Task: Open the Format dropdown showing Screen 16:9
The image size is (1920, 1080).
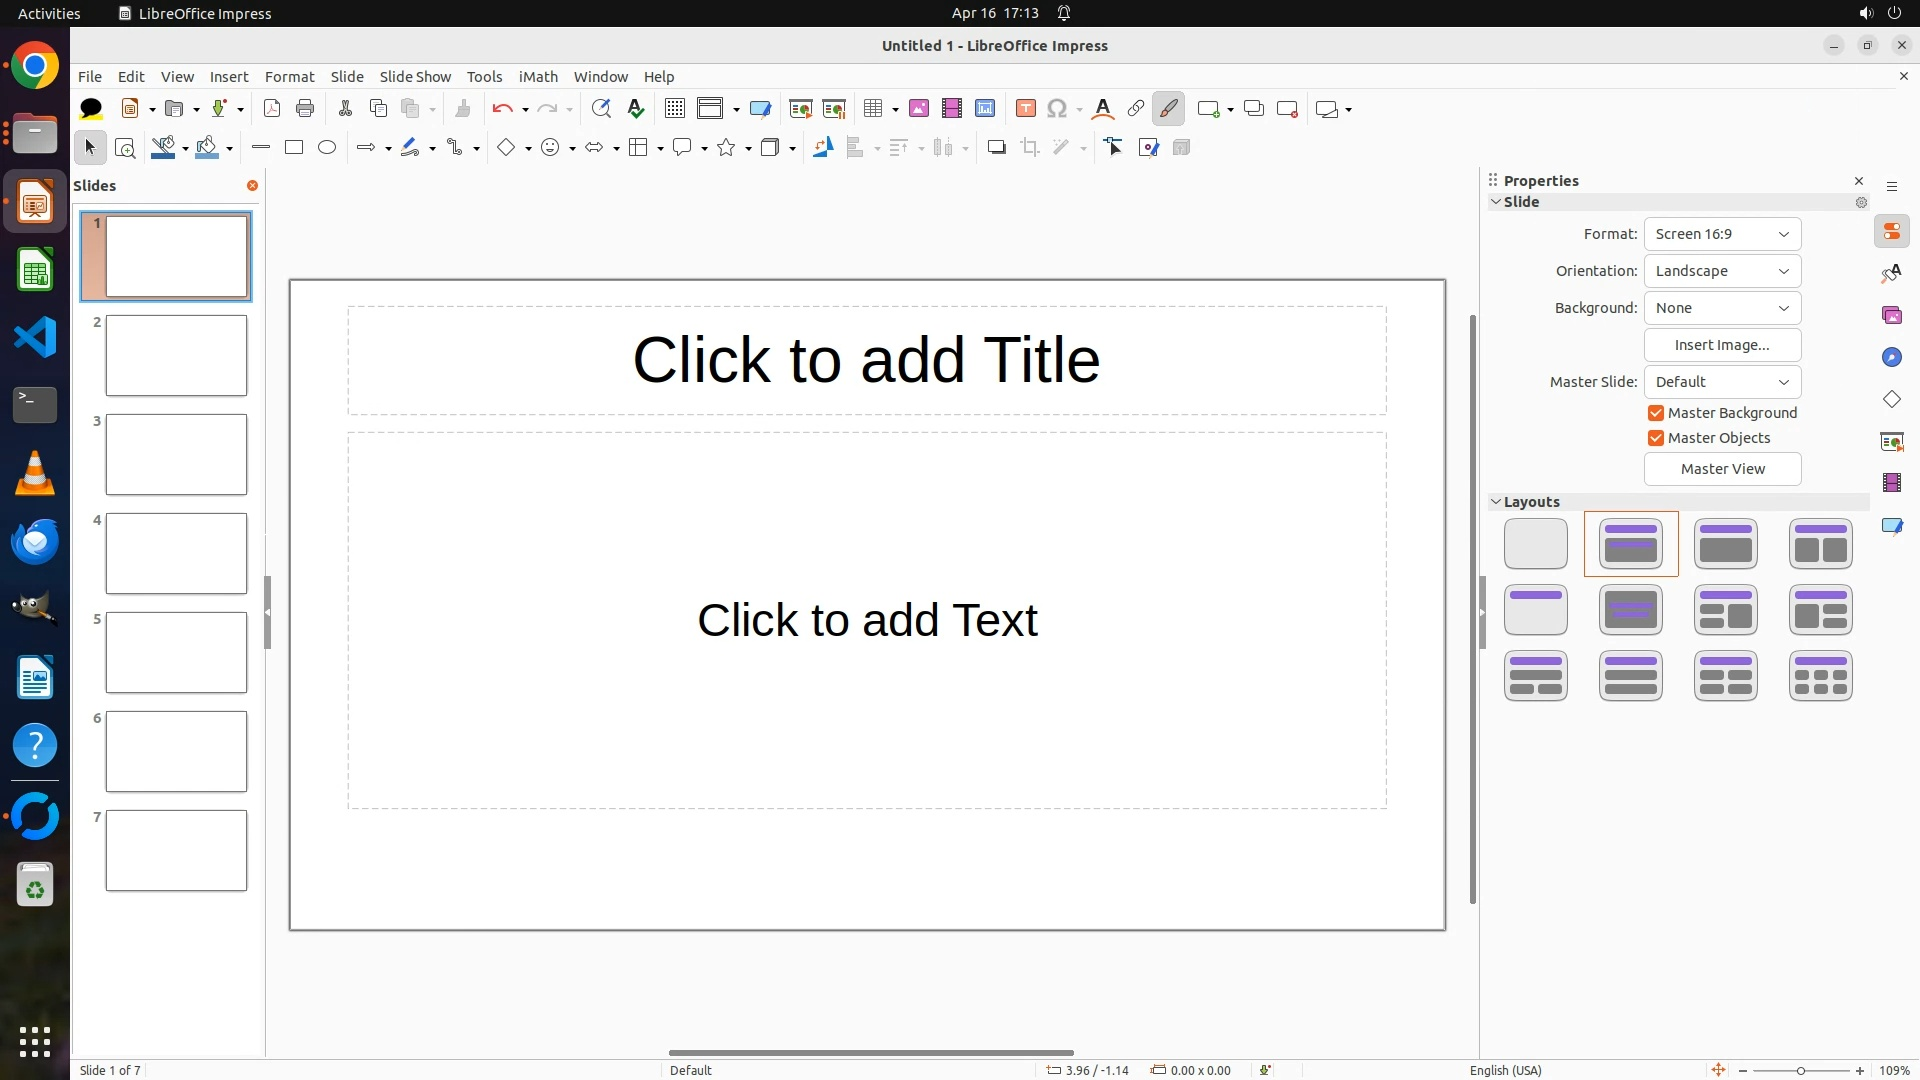Action: click(x=1722, y=234)
